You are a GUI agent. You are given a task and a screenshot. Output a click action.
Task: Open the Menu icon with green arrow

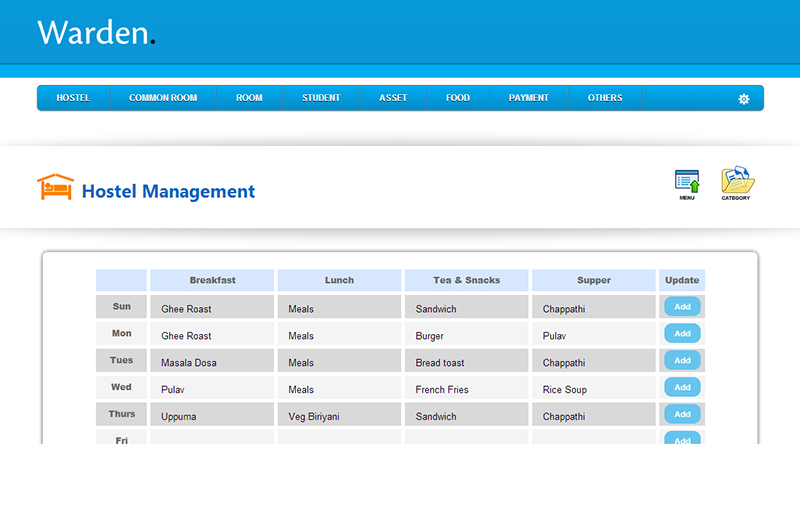point(687,182)
